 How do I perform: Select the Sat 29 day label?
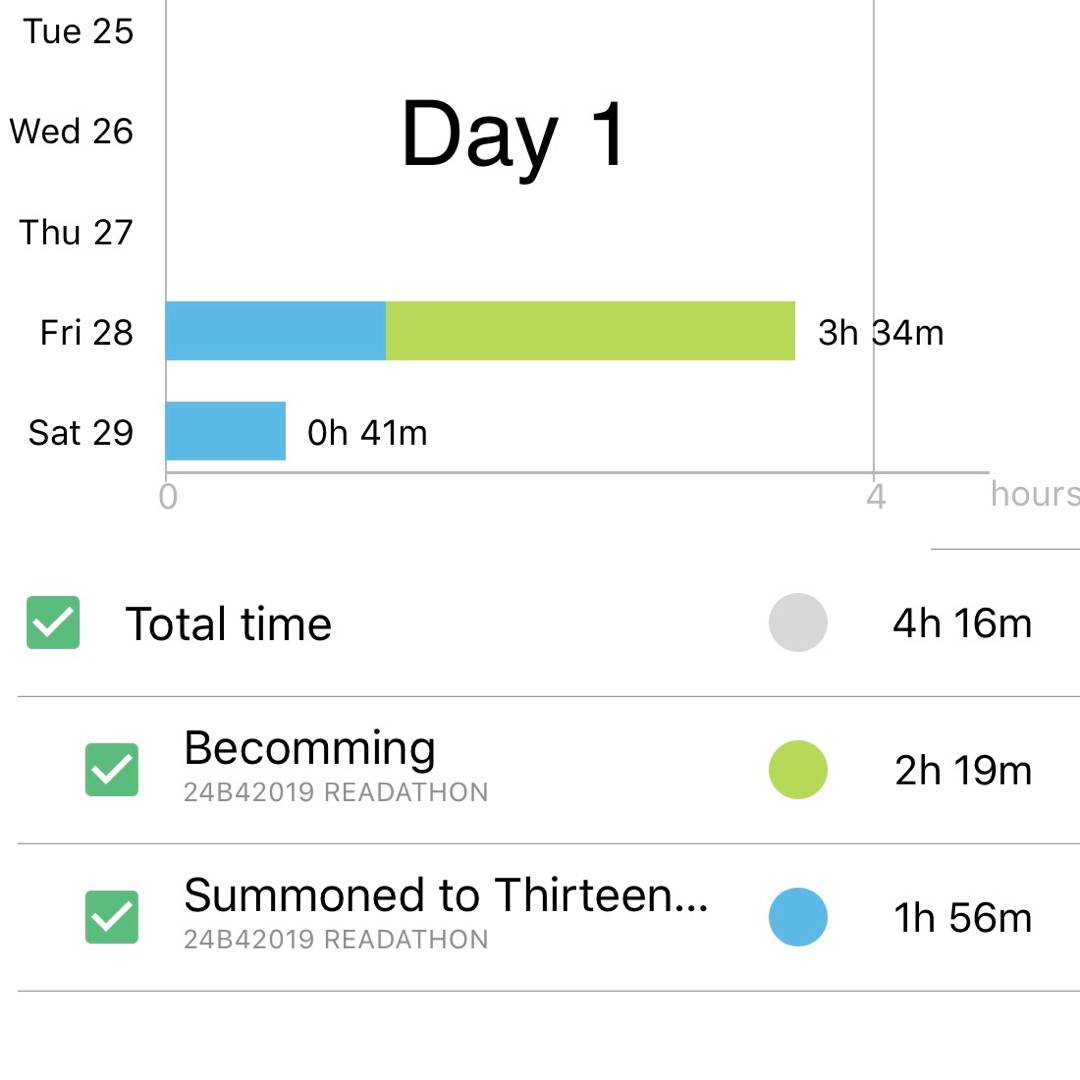point(80,432)
